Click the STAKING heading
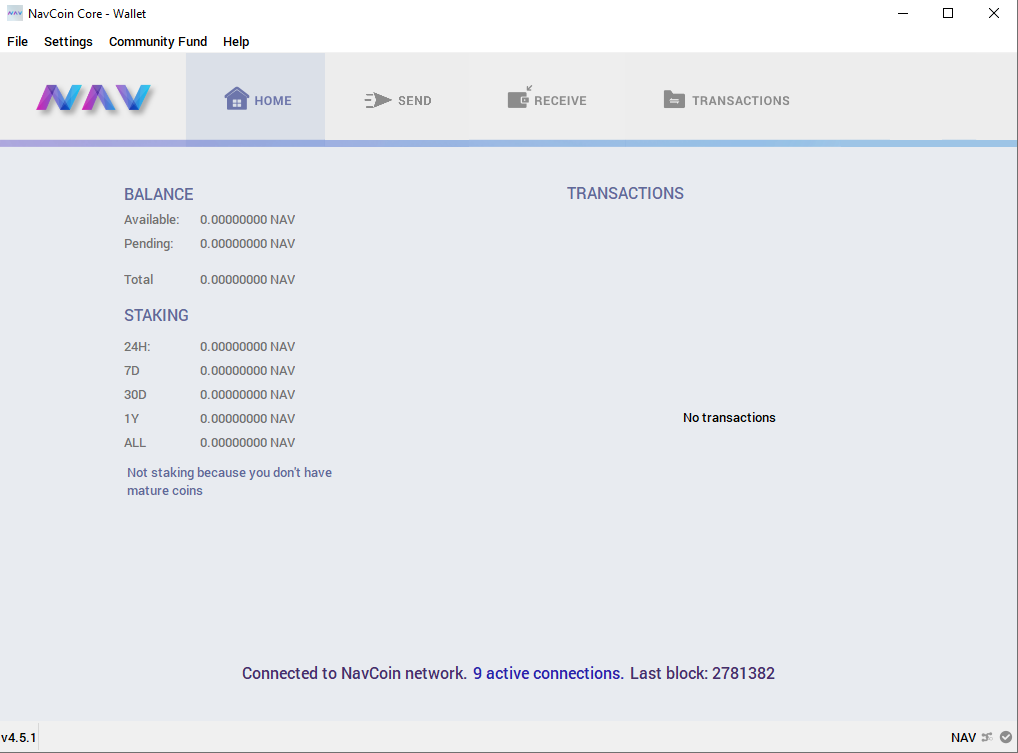 coord(156,315)
